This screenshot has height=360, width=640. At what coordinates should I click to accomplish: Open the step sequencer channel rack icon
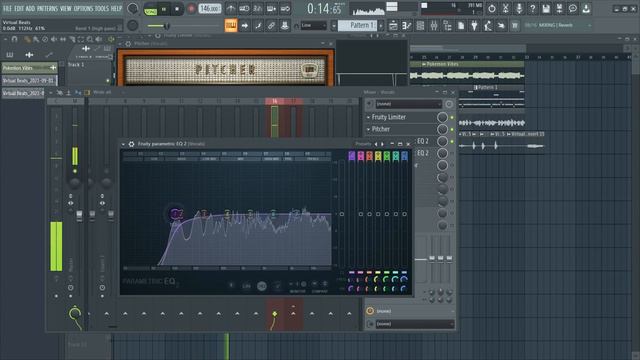[x=420, y=26]
